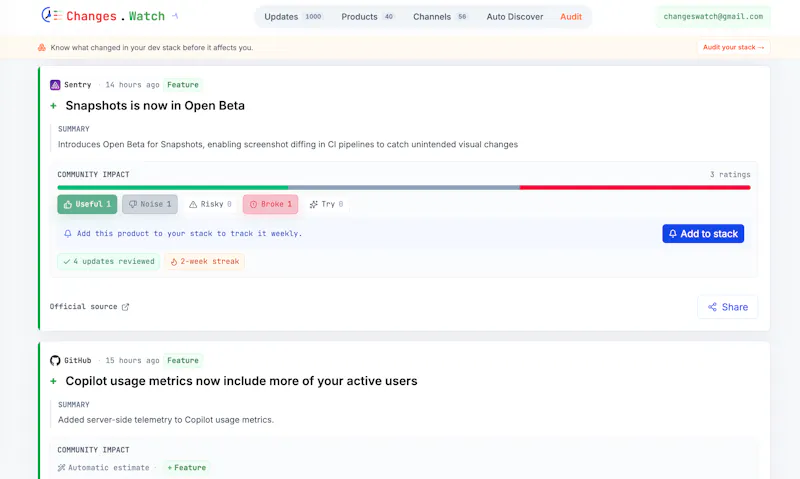The height and width of the screenshot is (479, 800).
Task: Click 'Added server-side telemetry to Copilot usage metrics.'
Action: 166,420
